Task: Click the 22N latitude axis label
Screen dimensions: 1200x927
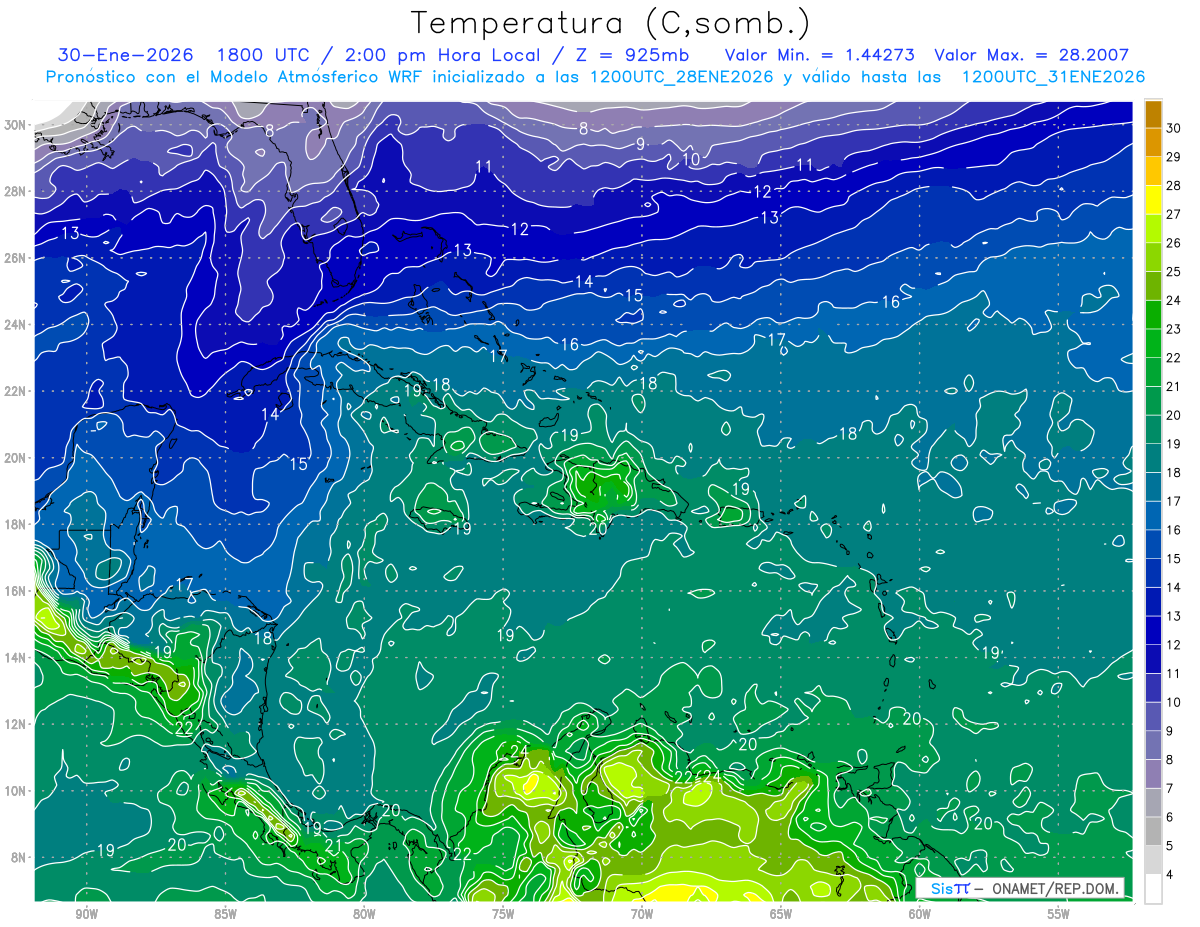Action: coord(15,391)
